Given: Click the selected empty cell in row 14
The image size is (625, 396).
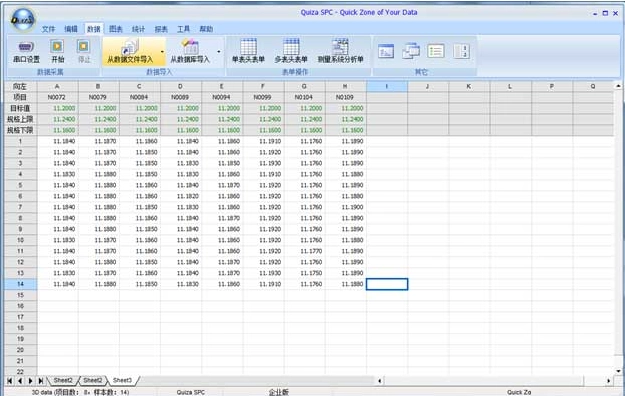Looking at the screenshot, I should point(387,284).
